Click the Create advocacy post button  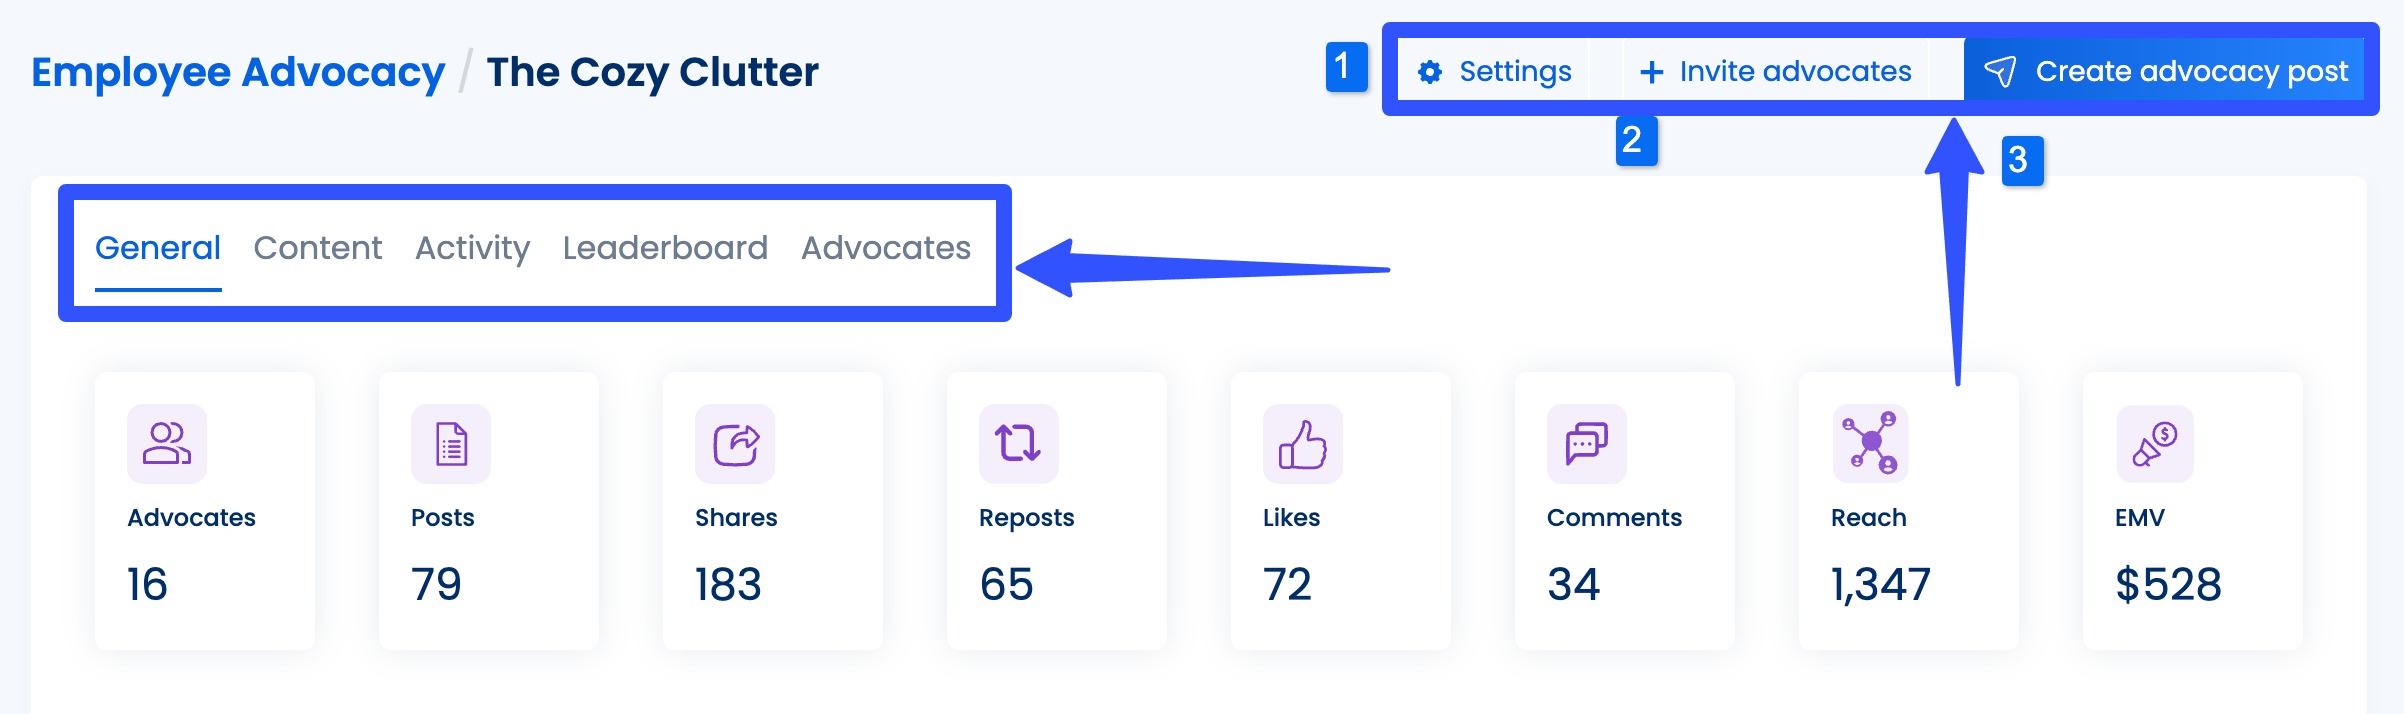click(2164, 71)
